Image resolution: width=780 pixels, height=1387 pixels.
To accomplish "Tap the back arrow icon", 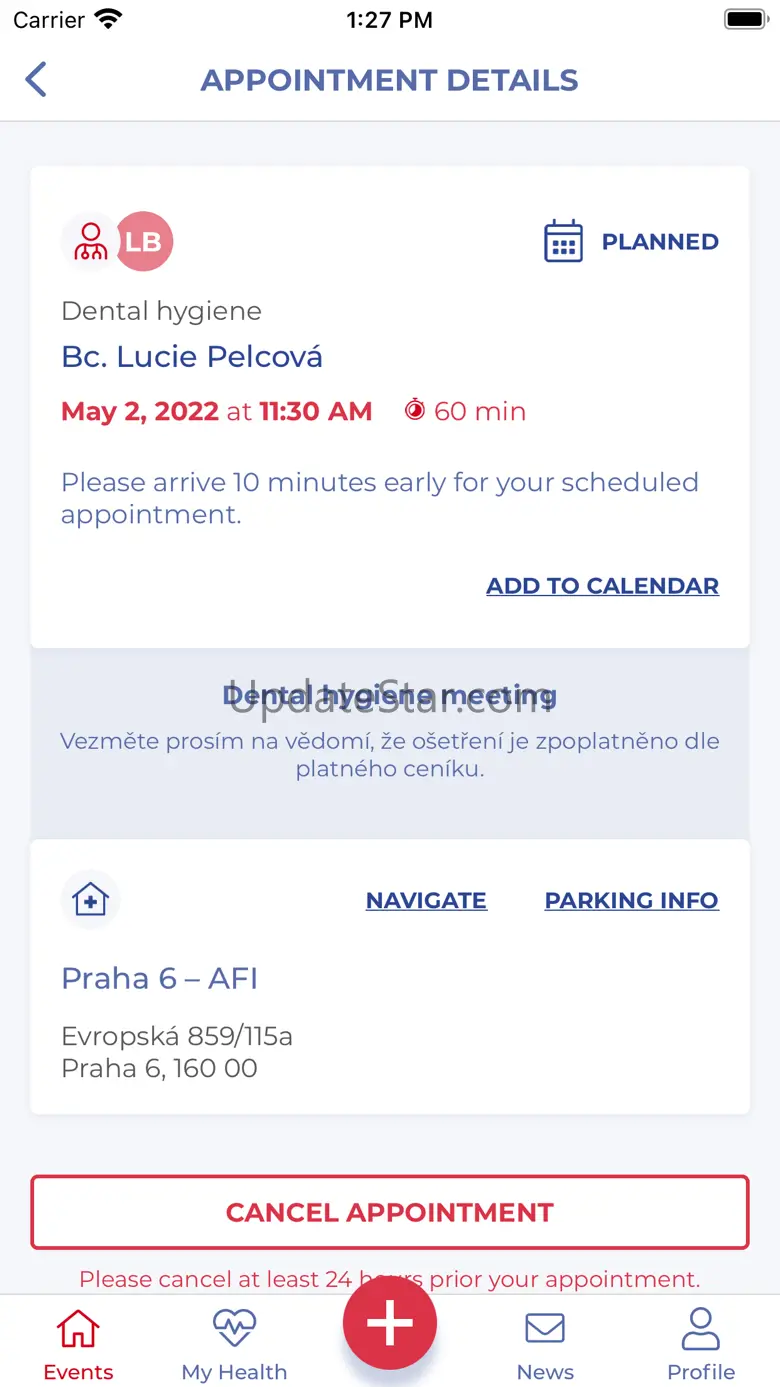I will (36, 80).
